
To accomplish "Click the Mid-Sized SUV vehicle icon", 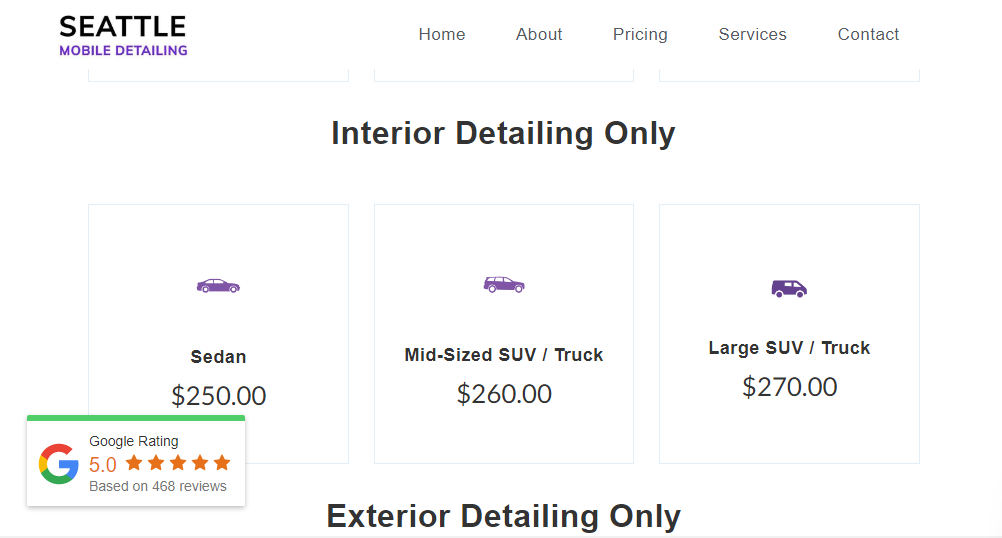I will tap(504, 284).
